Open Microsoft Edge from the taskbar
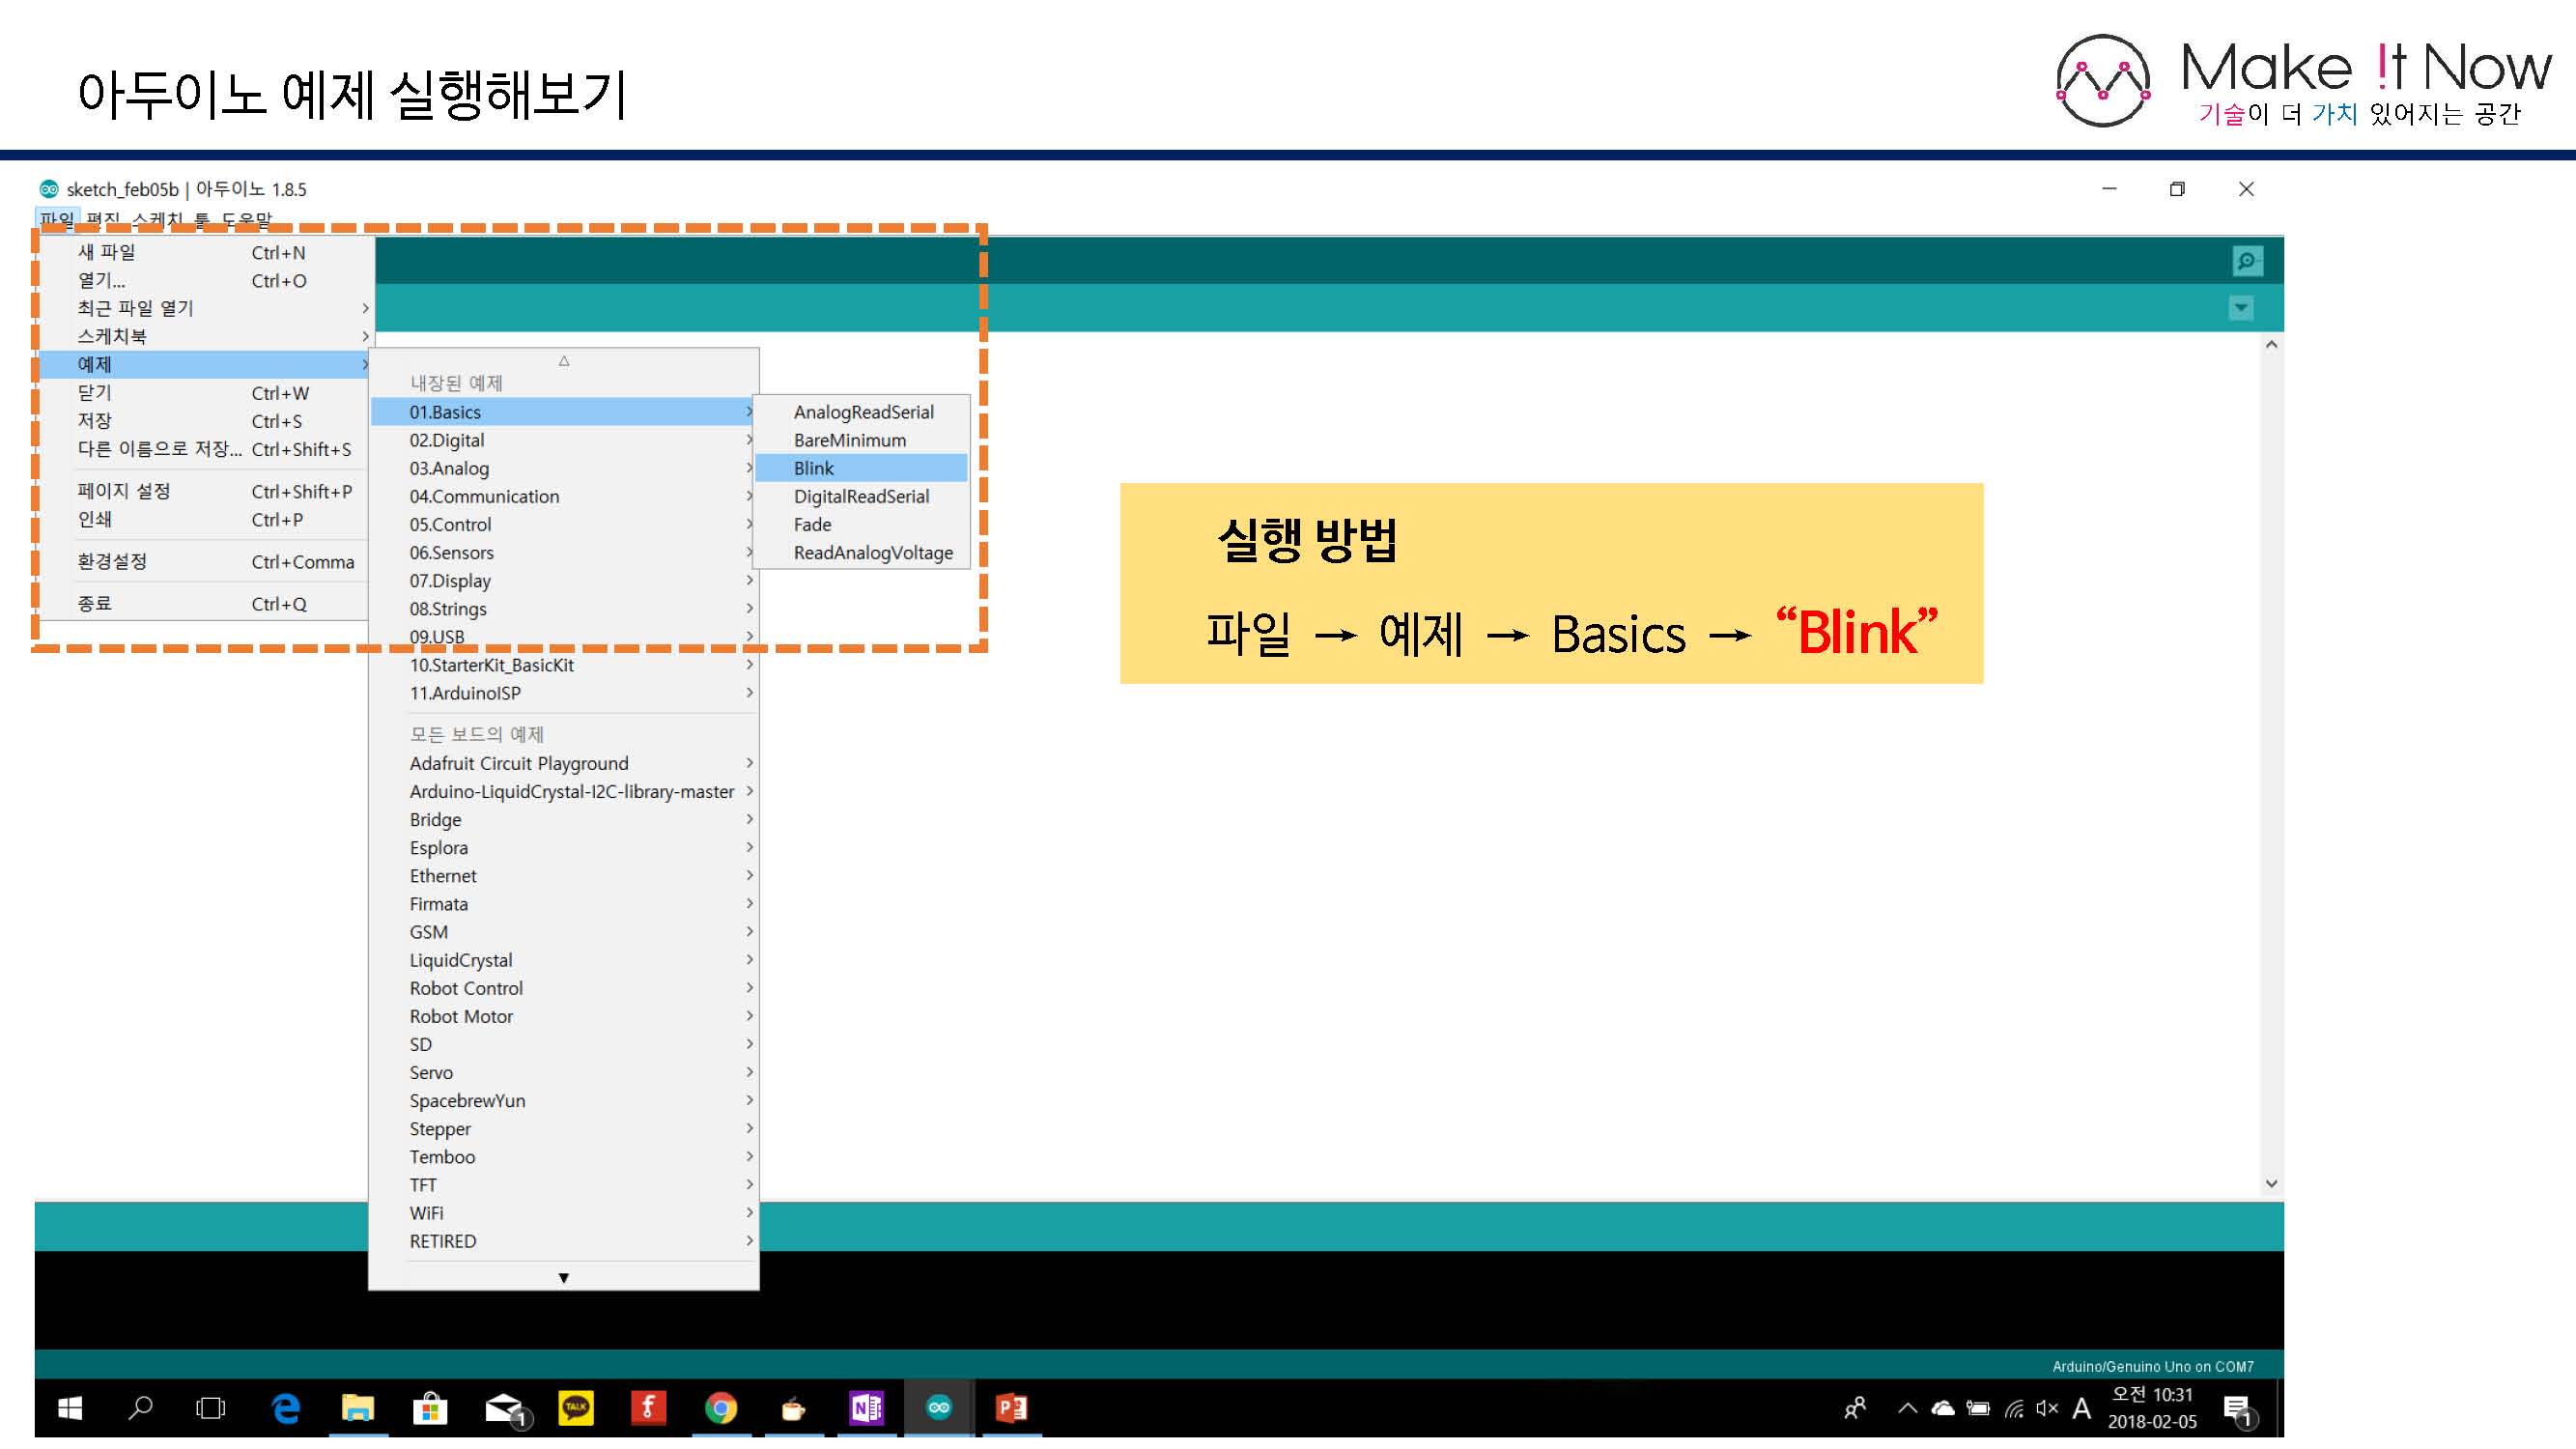 pos(286,1408)
